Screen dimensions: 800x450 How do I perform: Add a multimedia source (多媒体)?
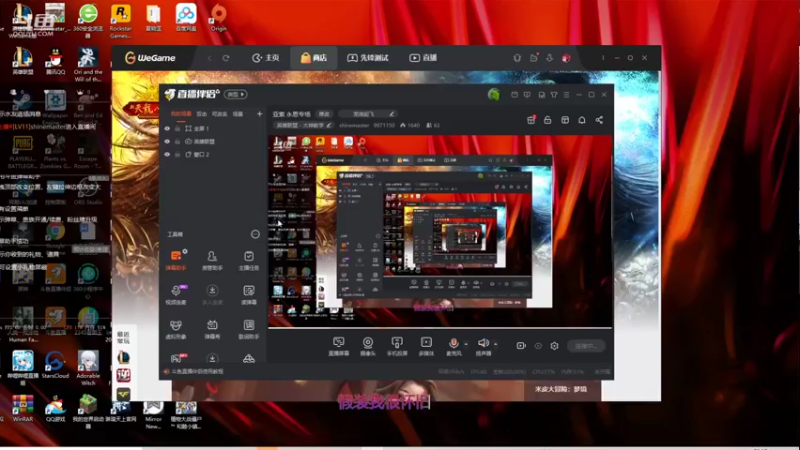point(426,346)
